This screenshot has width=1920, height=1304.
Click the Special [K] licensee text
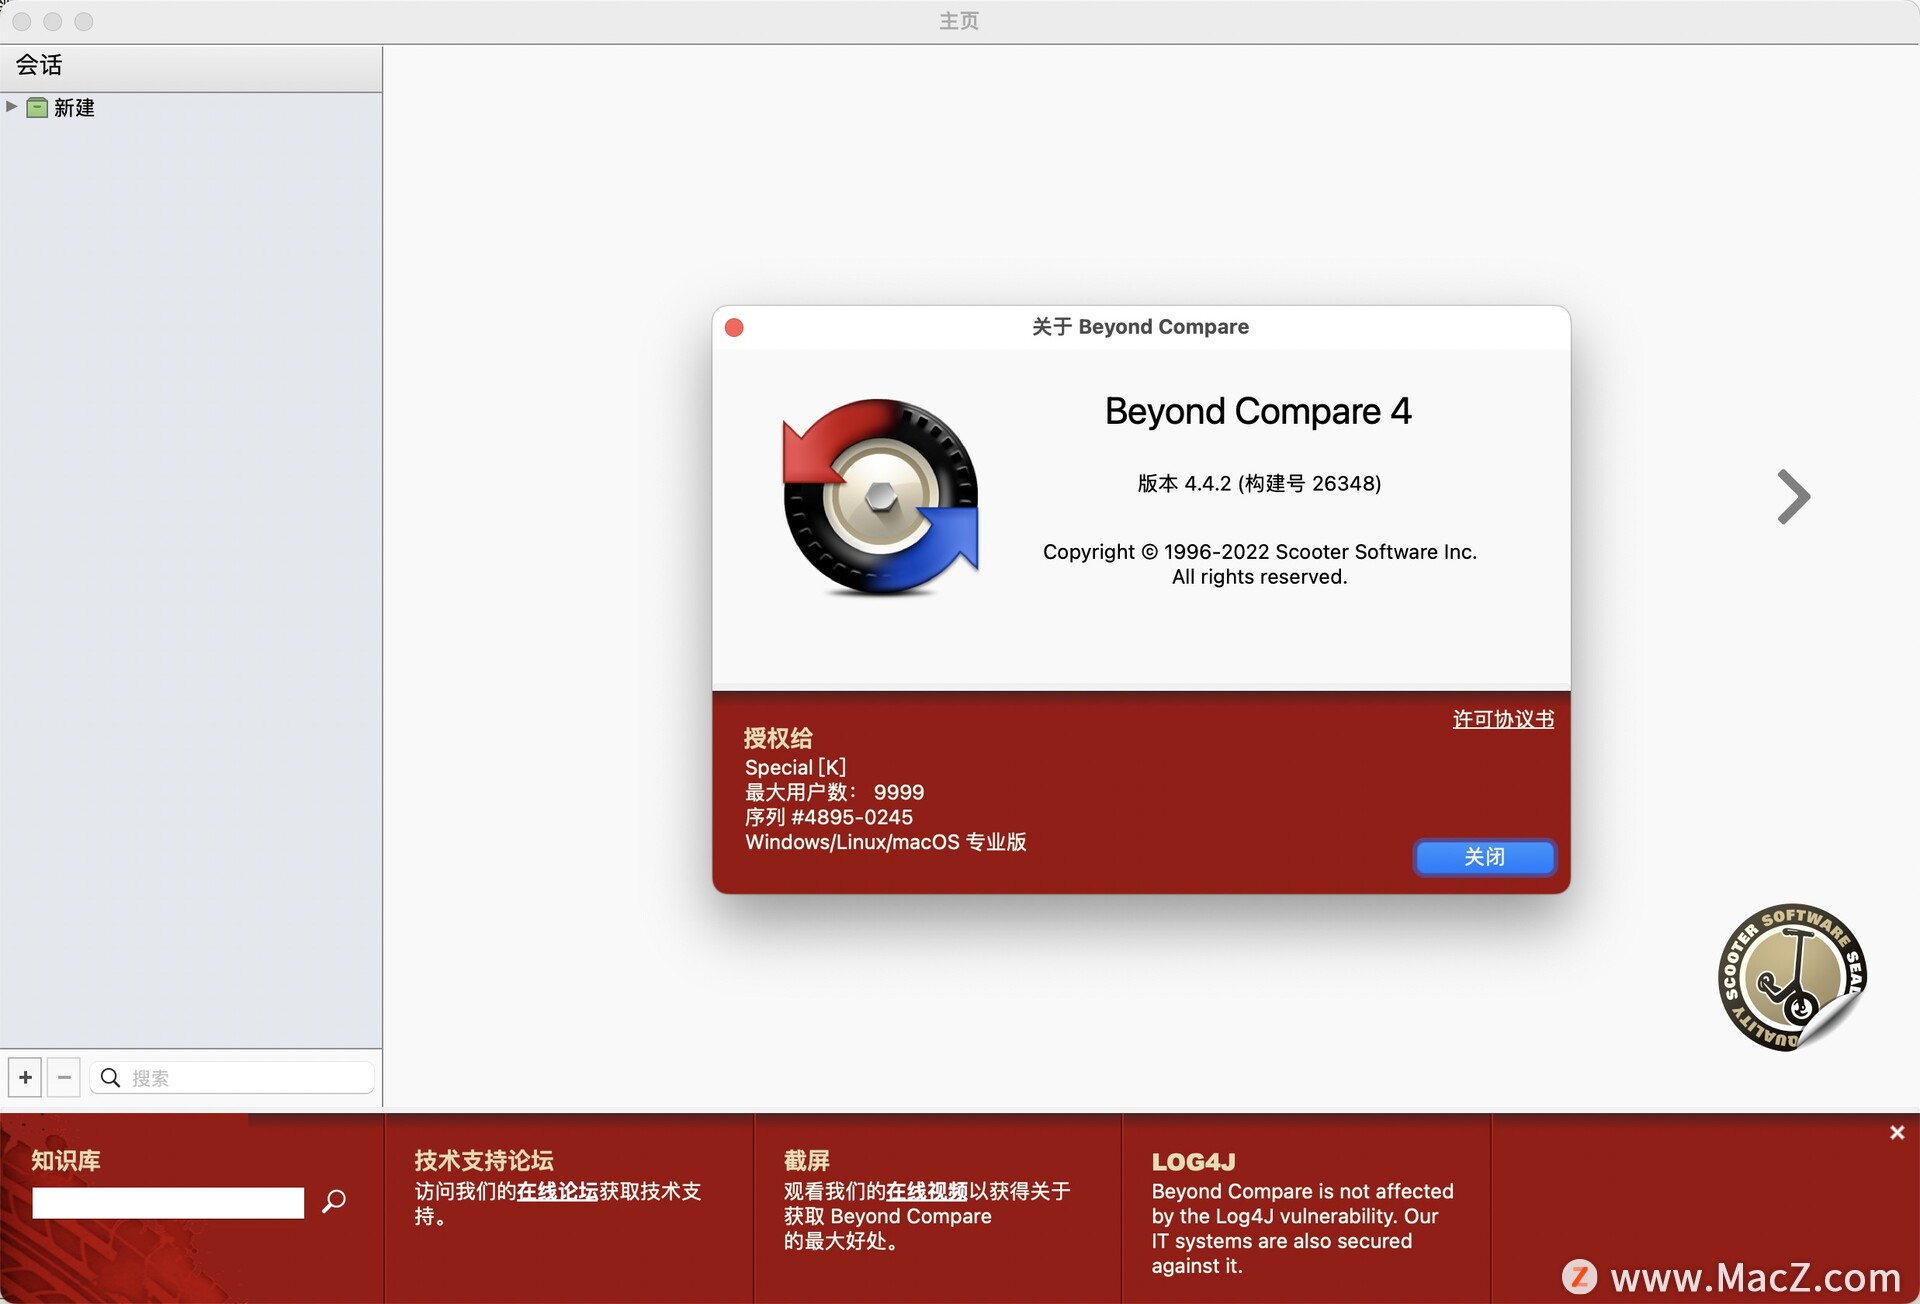click(x=795, y=767)
